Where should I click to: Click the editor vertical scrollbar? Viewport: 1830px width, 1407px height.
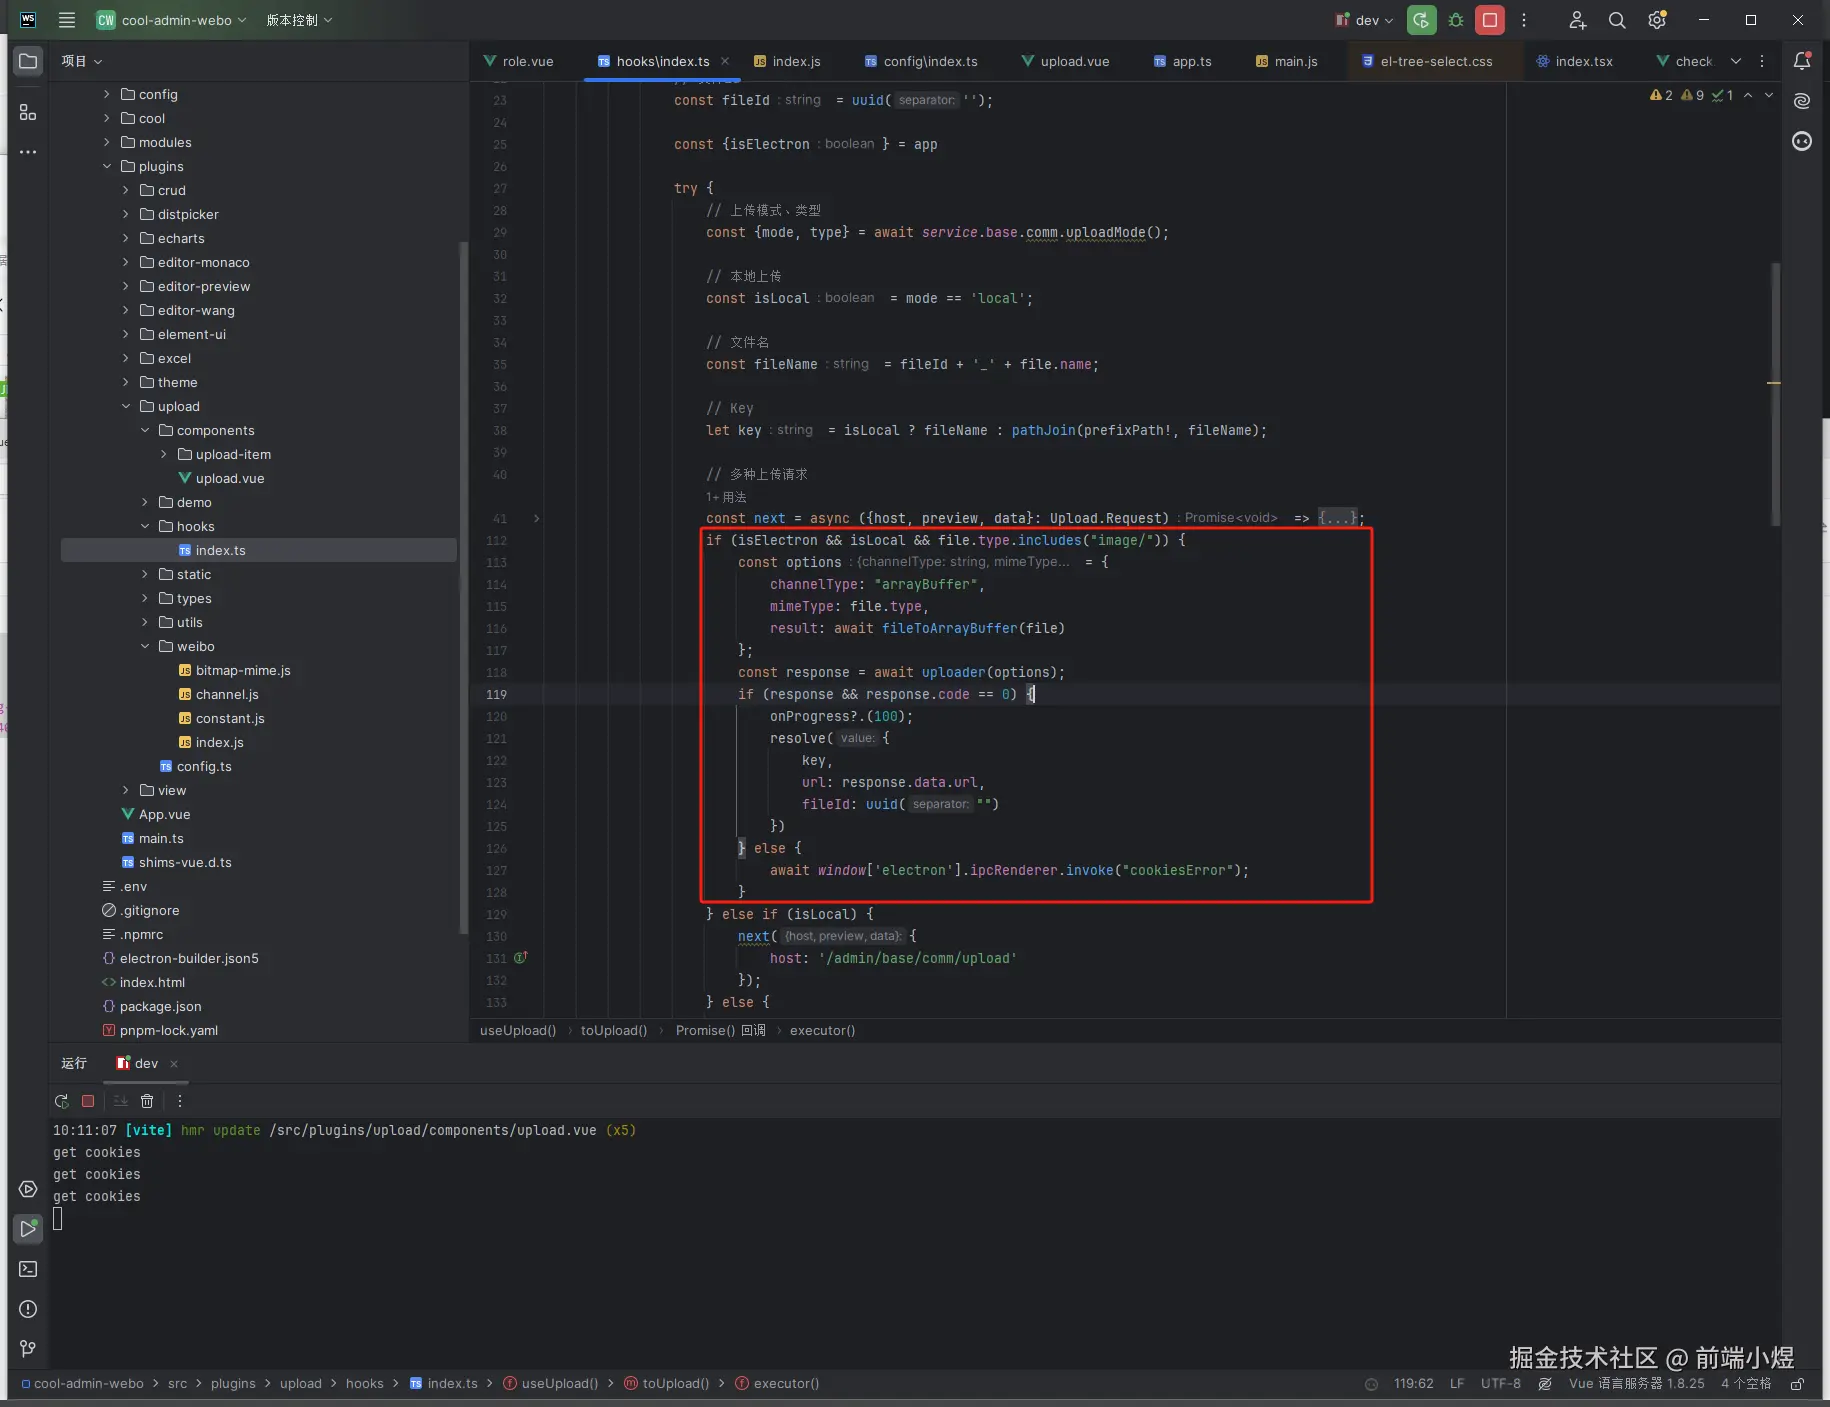(x=1775, y=394)
